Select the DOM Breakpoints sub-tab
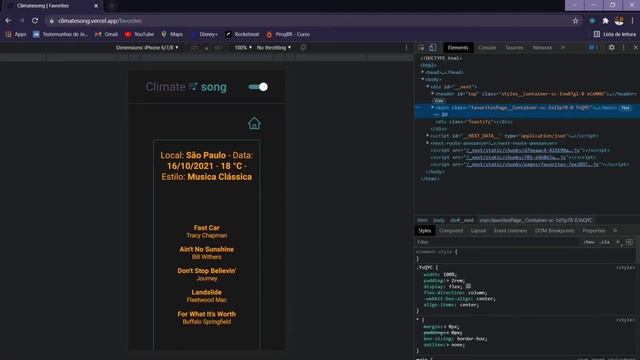The image size is (640, 360). (555, 231)
